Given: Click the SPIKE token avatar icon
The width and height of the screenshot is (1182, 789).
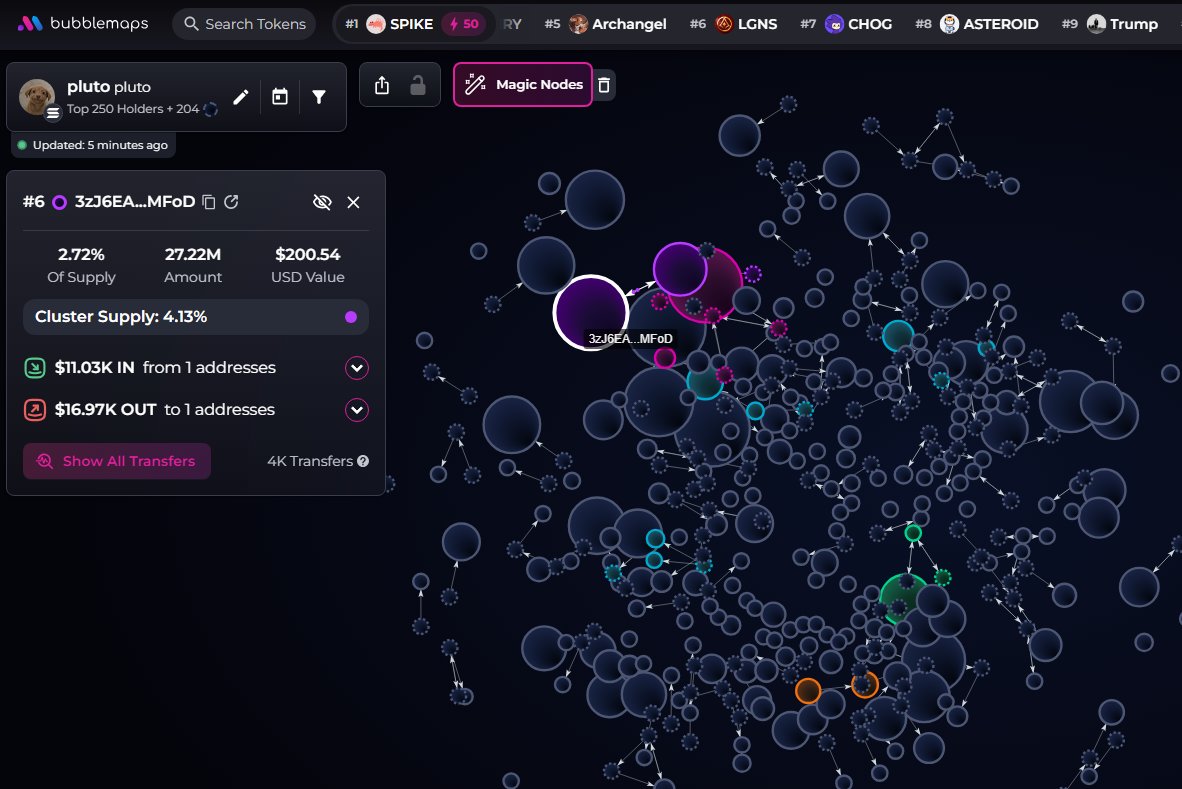Looking at the screenshot, I should [x=375, y=24].
